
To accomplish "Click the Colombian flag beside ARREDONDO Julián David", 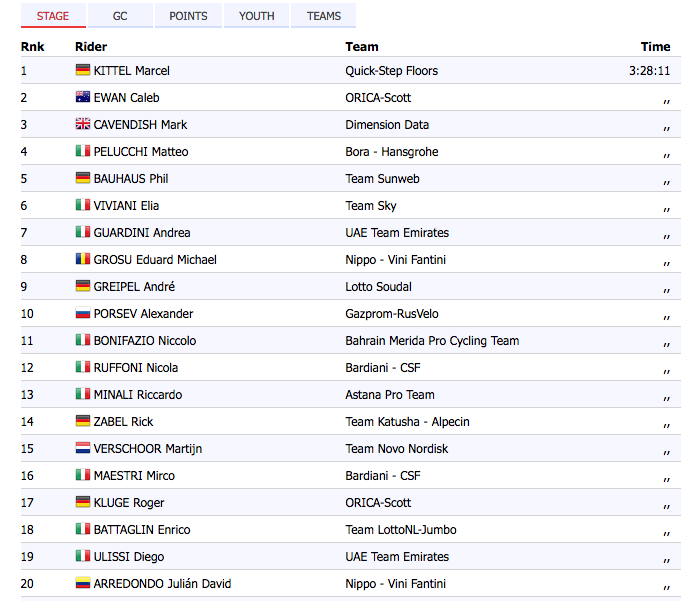I will [83, 584].
